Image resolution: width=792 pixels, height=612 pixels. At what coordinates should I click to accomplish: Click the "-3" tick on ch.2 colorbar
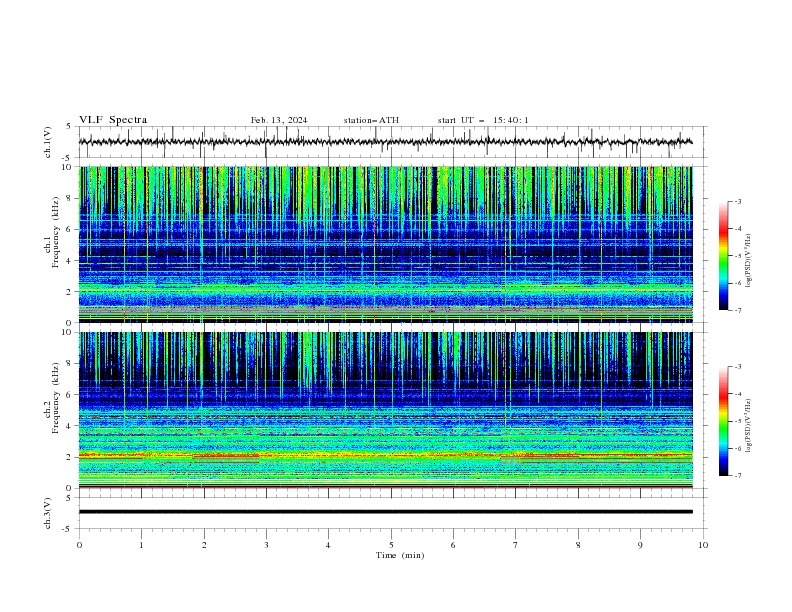[x=737, y=367]
